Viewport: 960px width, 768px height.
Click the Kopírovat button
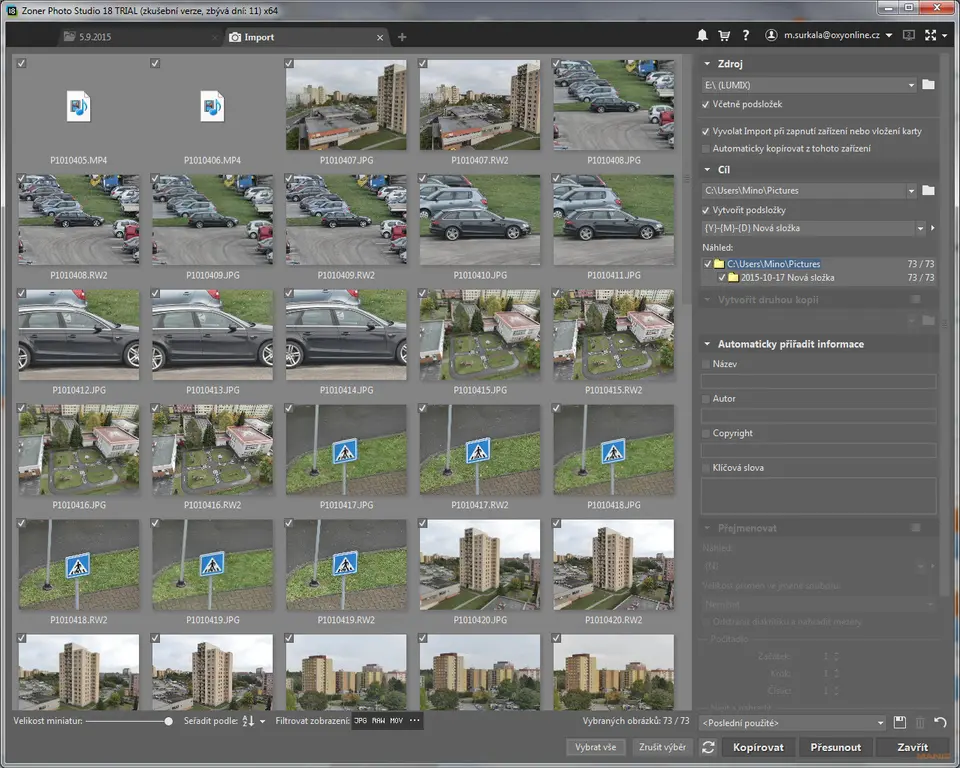click(x=758, y=747)
